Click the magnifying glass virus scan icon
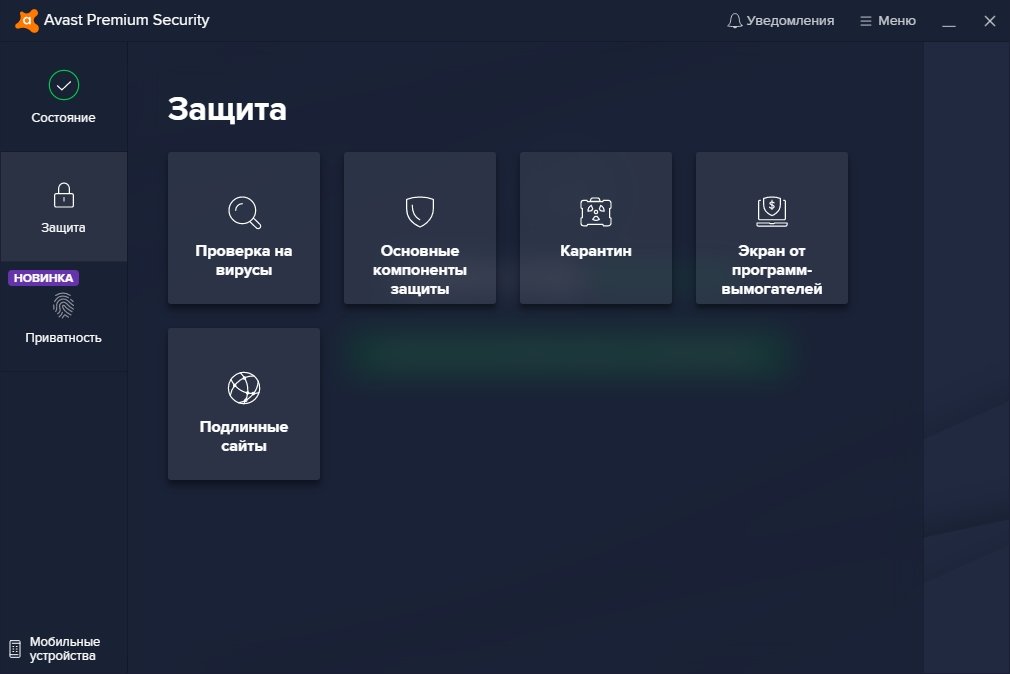Viewport: 1010px width, 674px height. click(x=244, y=212)
